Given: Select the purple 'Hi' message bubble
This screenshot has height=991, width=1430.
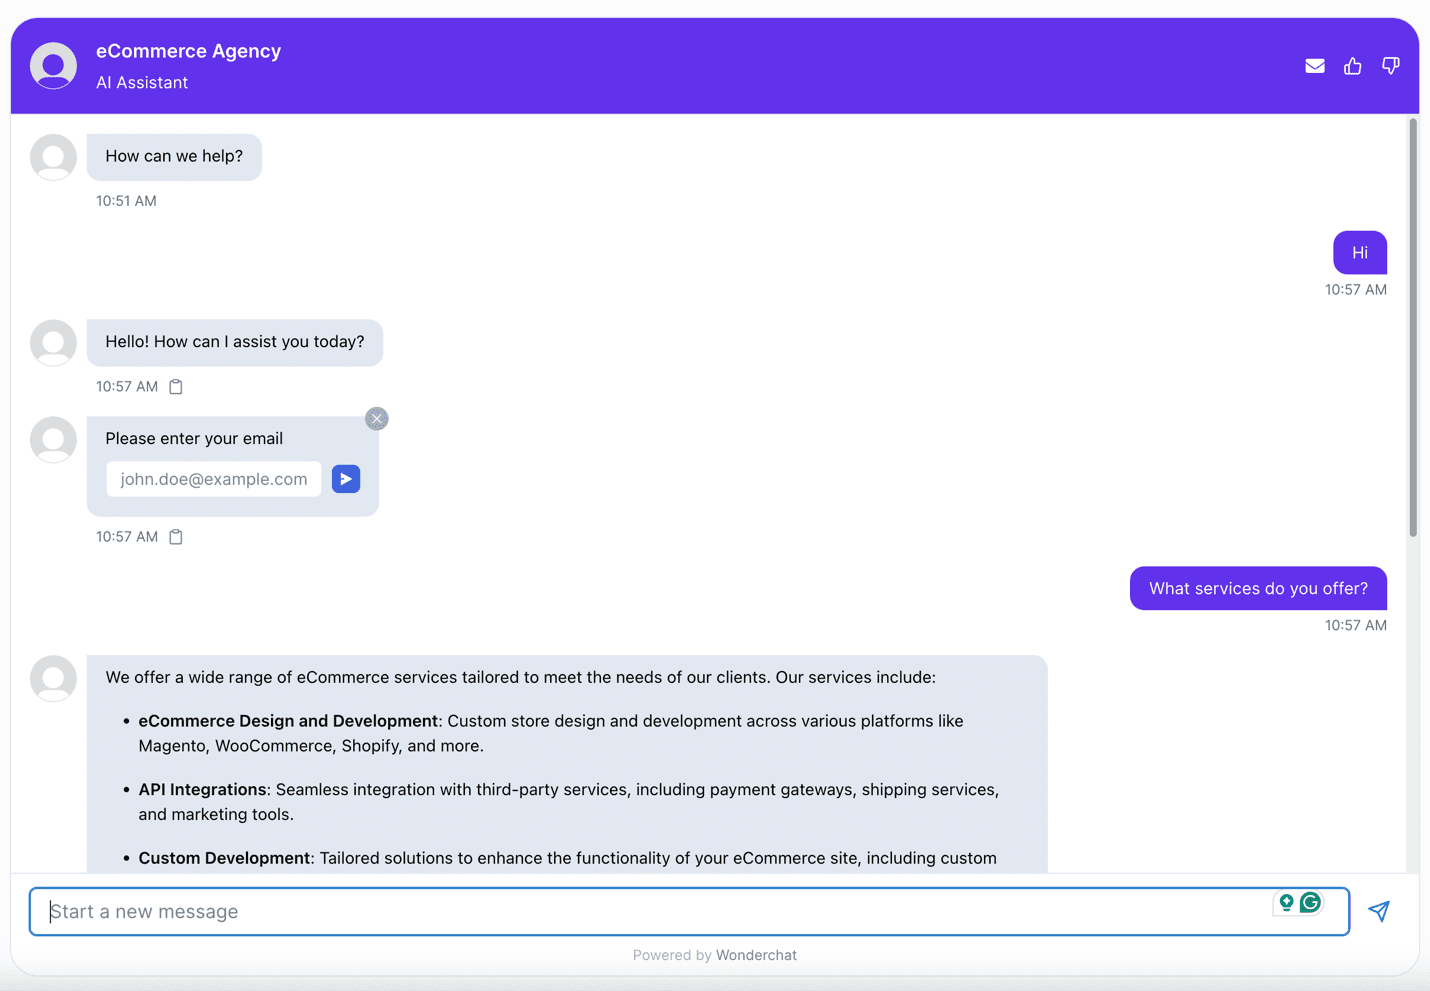Looking at the screenshot, I should [x=1359, y=252].
